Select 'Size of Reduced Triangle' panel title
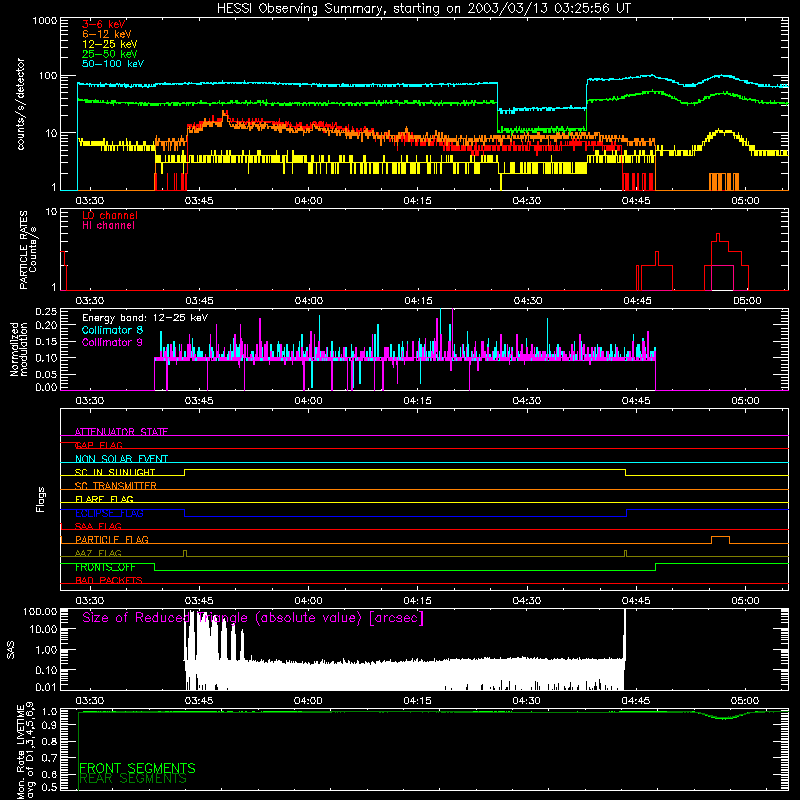This screenshot has width=800, height=800. point(253,618)
